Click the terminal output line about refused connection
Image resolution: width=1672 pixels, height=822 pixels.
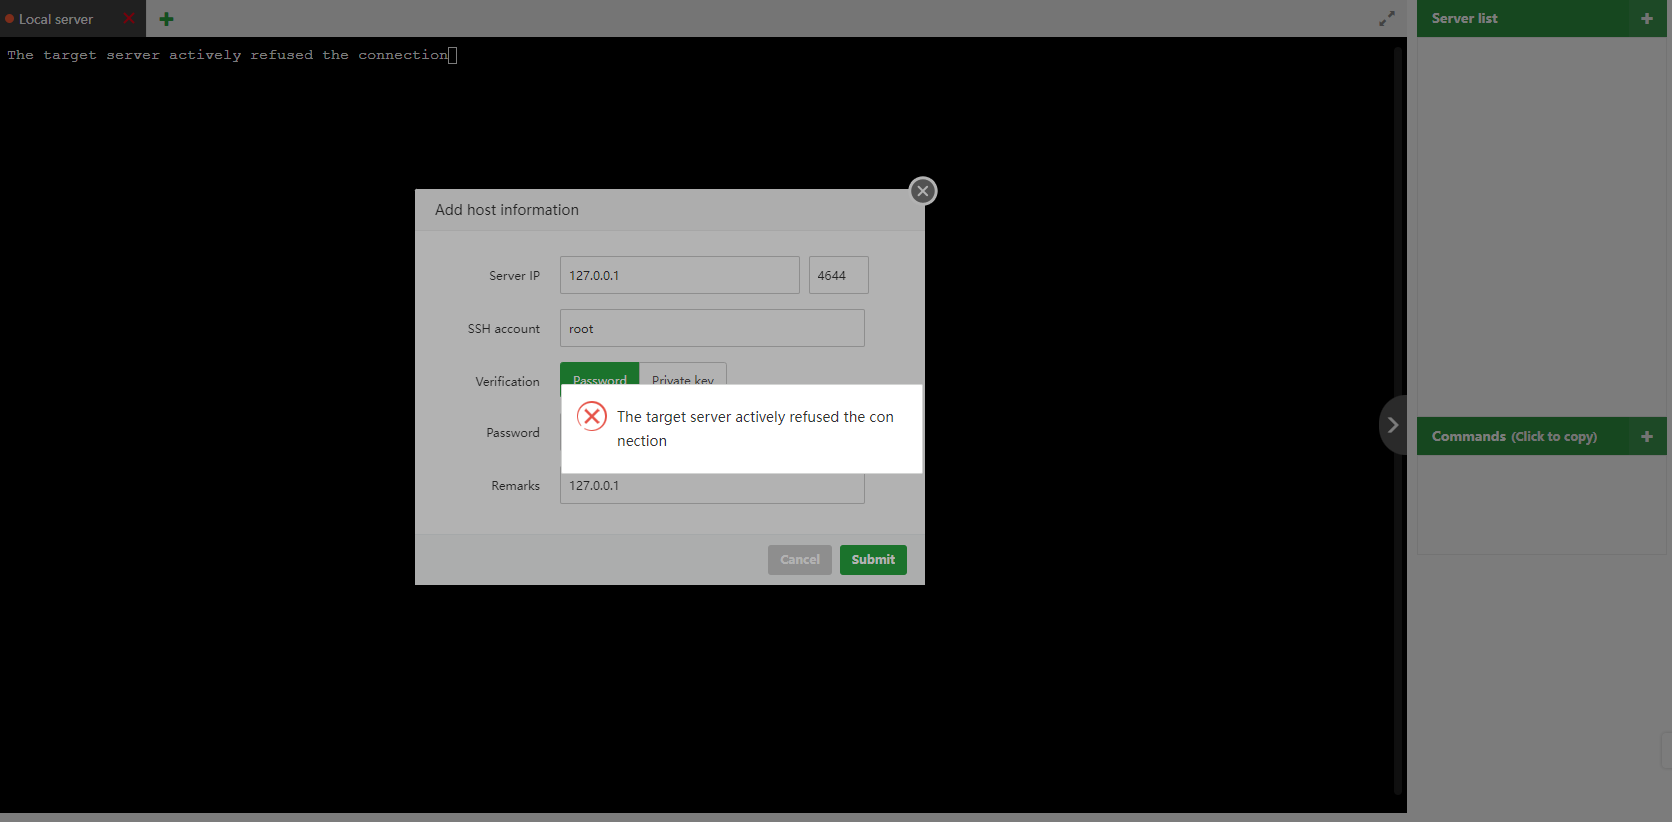(228, 55)
